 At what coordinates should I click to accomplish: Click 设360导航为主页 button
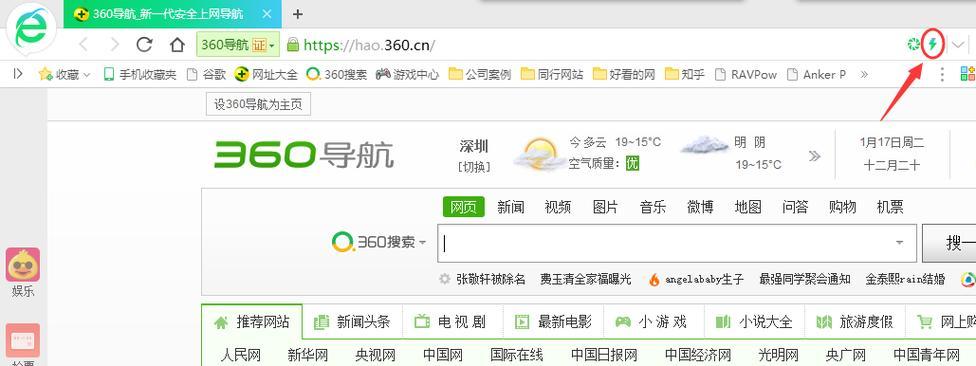[258, 105]
